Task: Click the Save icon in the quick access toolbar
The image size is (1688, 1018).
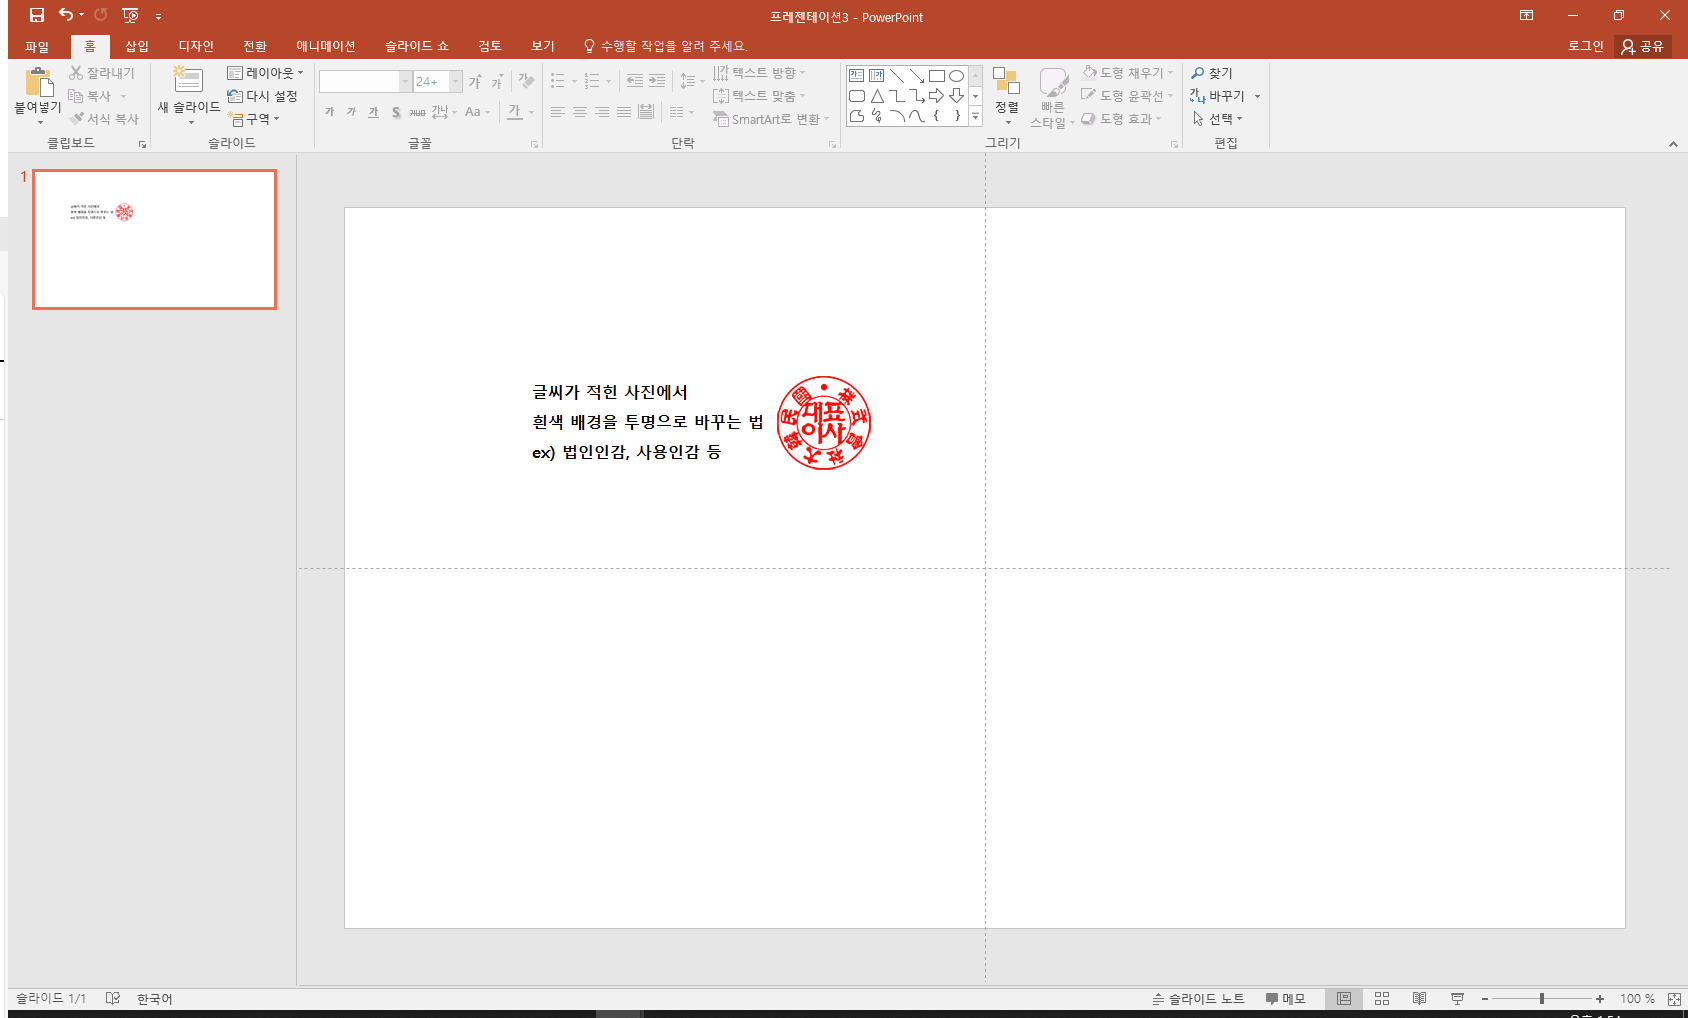Action: point(37,15)
